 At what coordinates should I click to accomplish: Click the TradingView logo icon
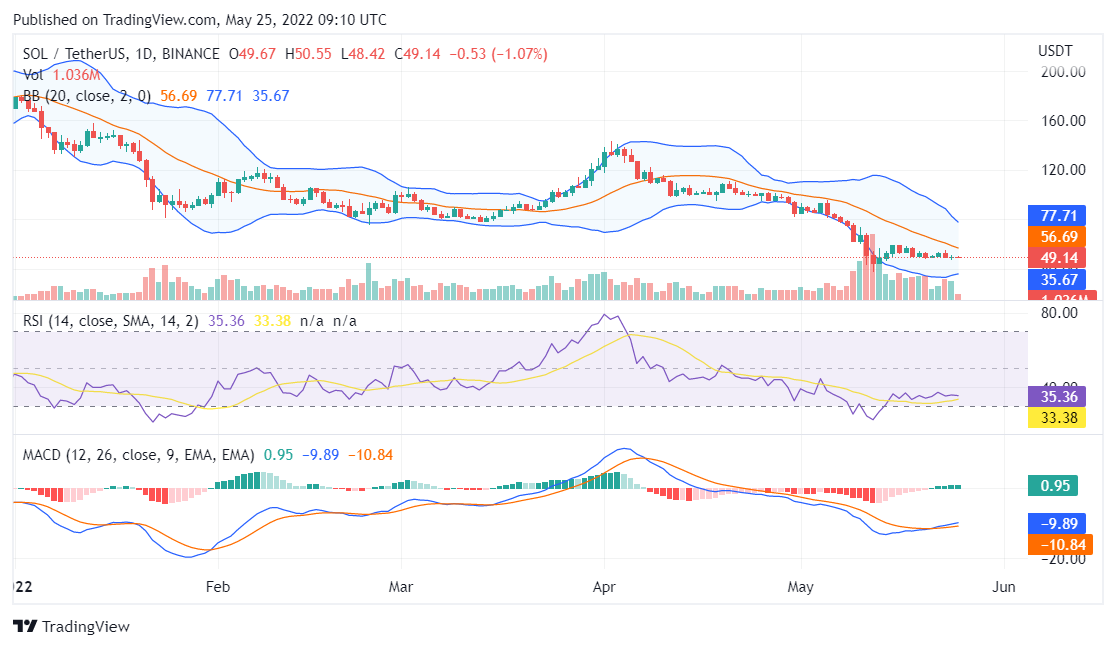[x=25, y=626]
